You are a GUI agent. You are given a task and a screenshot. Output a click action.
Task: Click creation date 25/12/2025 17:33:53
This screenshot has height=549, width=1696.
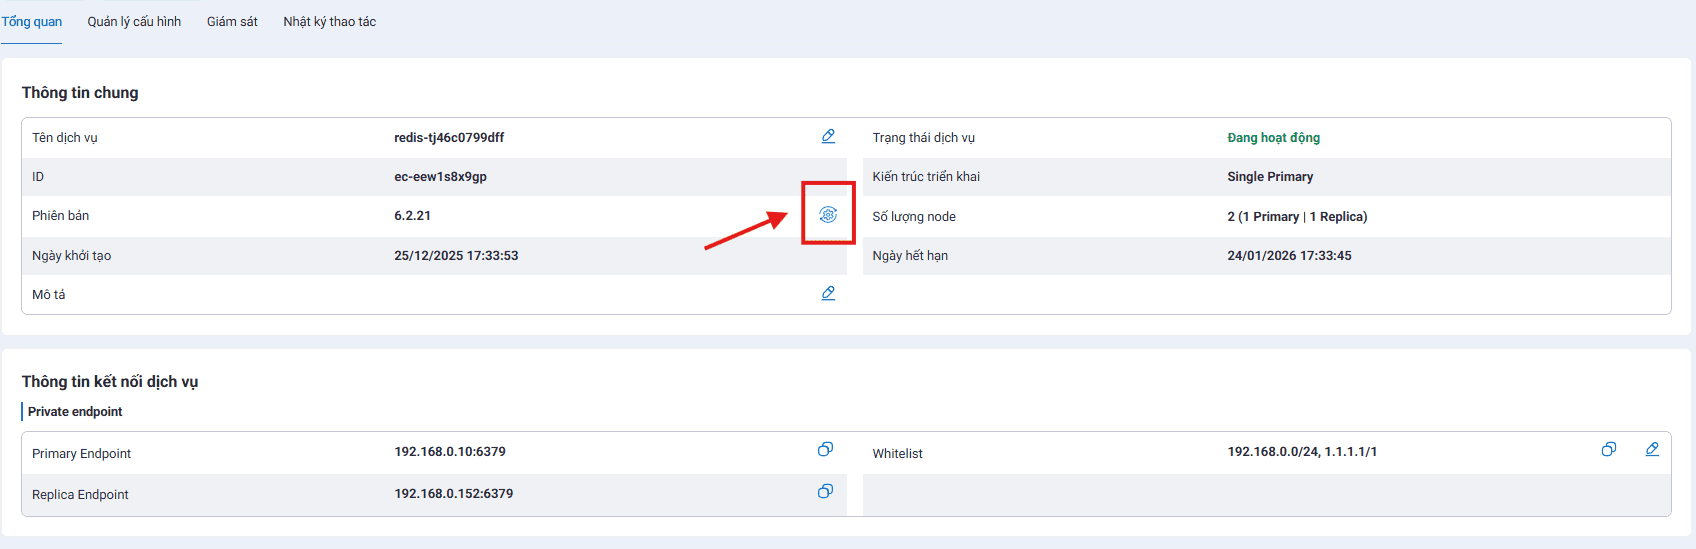point(456,256)
